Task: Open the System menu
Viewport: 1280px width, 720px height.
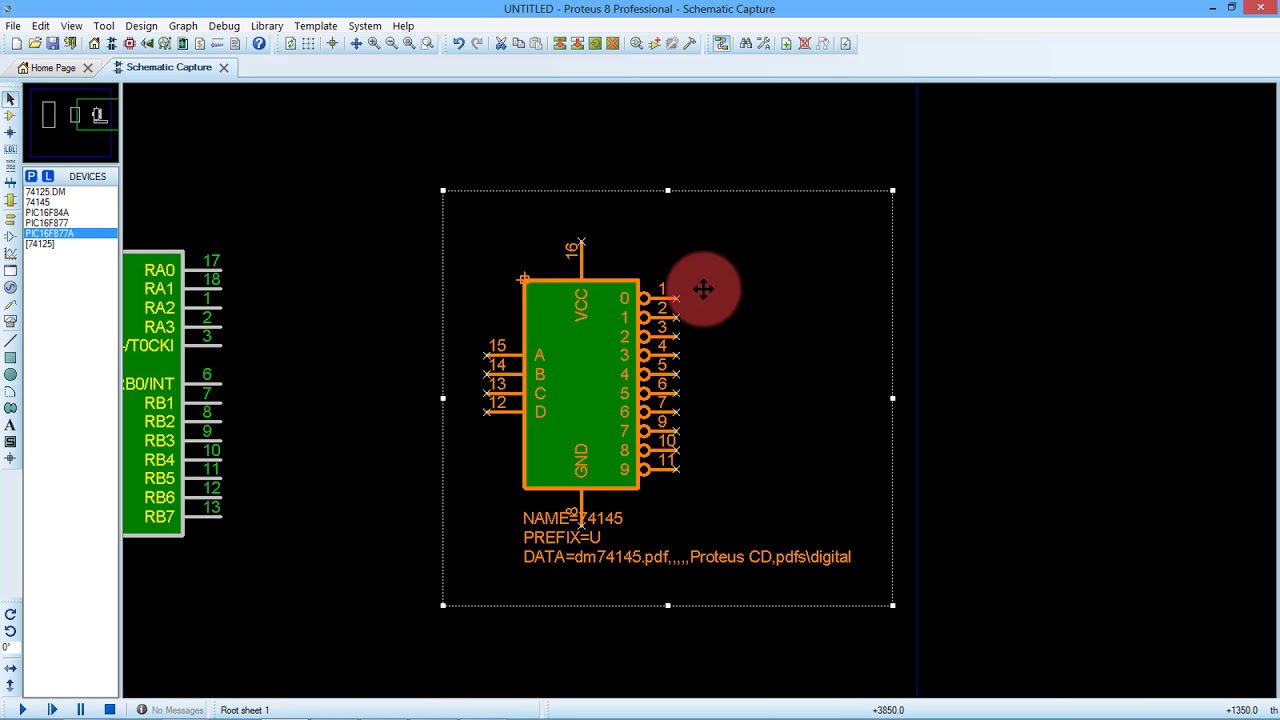Action: point(365,26)
